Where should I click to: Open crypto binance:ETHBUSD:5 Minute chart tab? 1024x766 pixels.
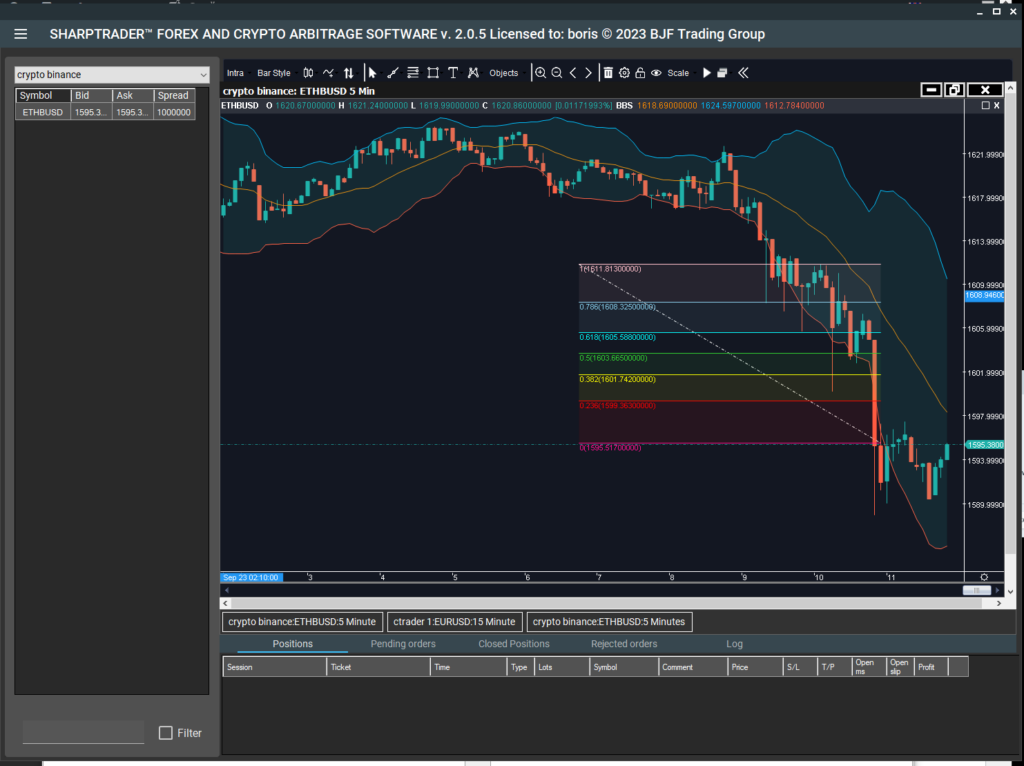click(302, 622)
